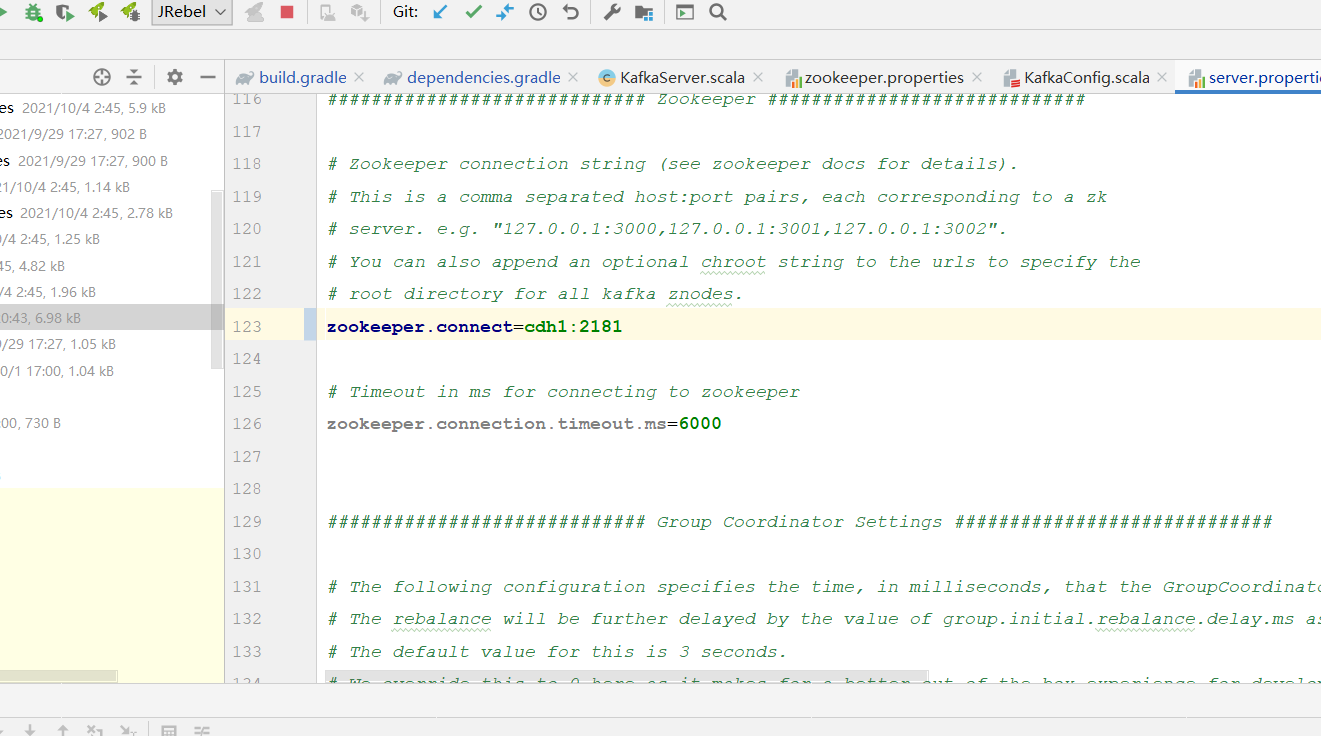Click the Group Coordinator Settings header line
The width and height of the screenshot is (1321, 736).
[x=799, y=522]
